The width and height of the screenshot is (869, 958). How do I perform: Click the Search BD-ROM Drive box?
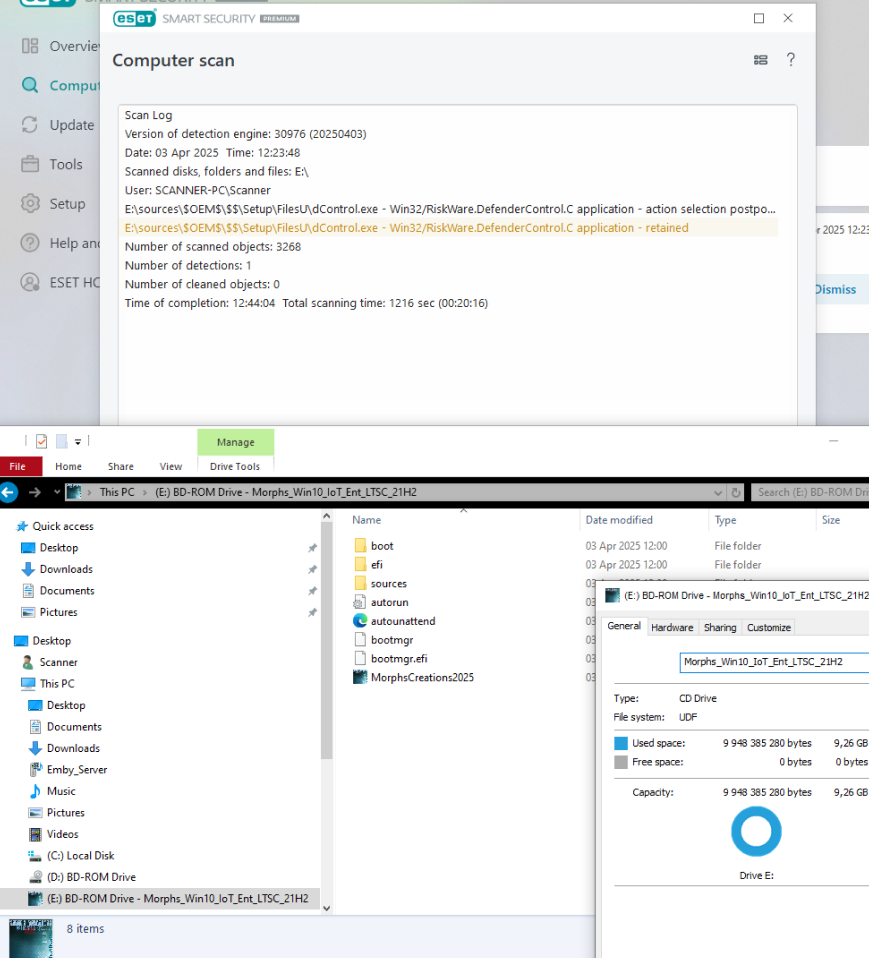[x=810, y=492]
